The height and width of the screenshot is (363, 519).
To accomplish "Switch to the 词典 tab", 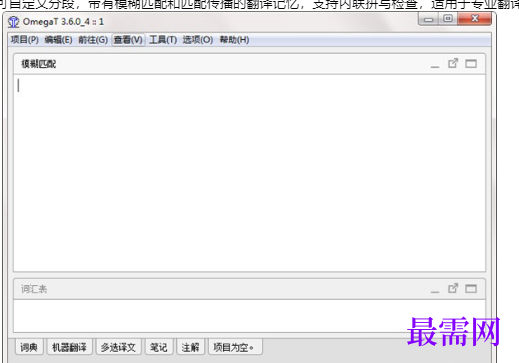I will click(29, 347).
